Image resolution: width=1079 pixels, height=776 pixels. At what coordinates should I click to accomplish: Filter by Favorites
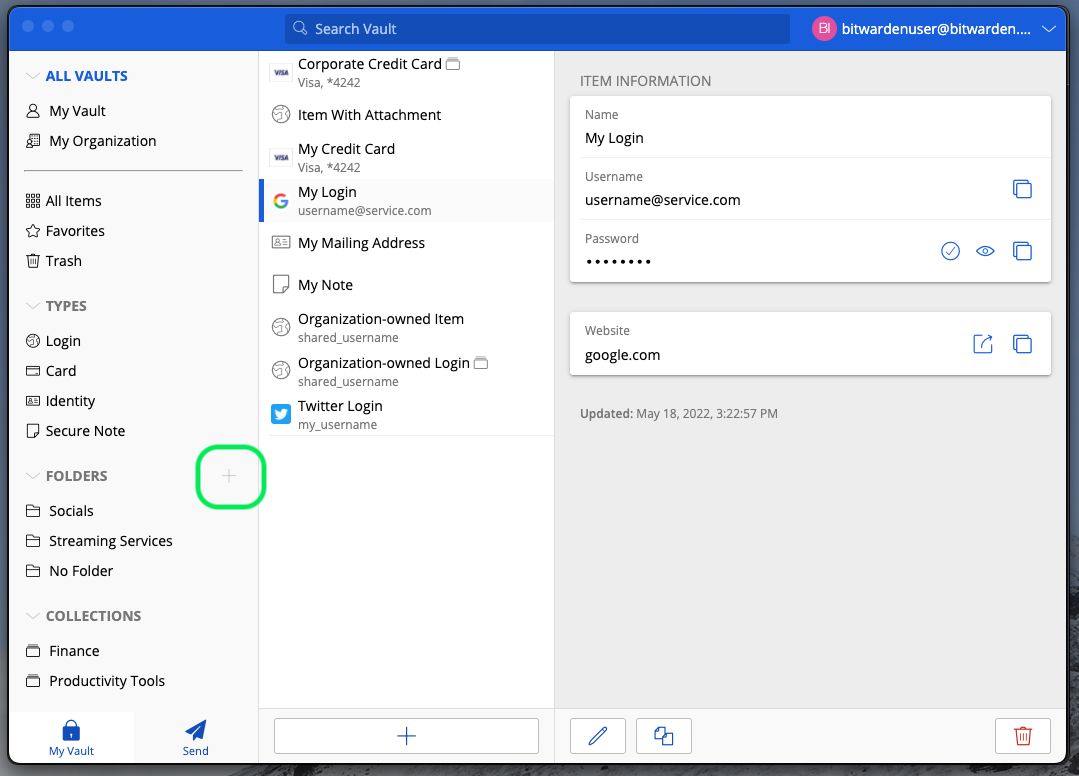[65, 231]
